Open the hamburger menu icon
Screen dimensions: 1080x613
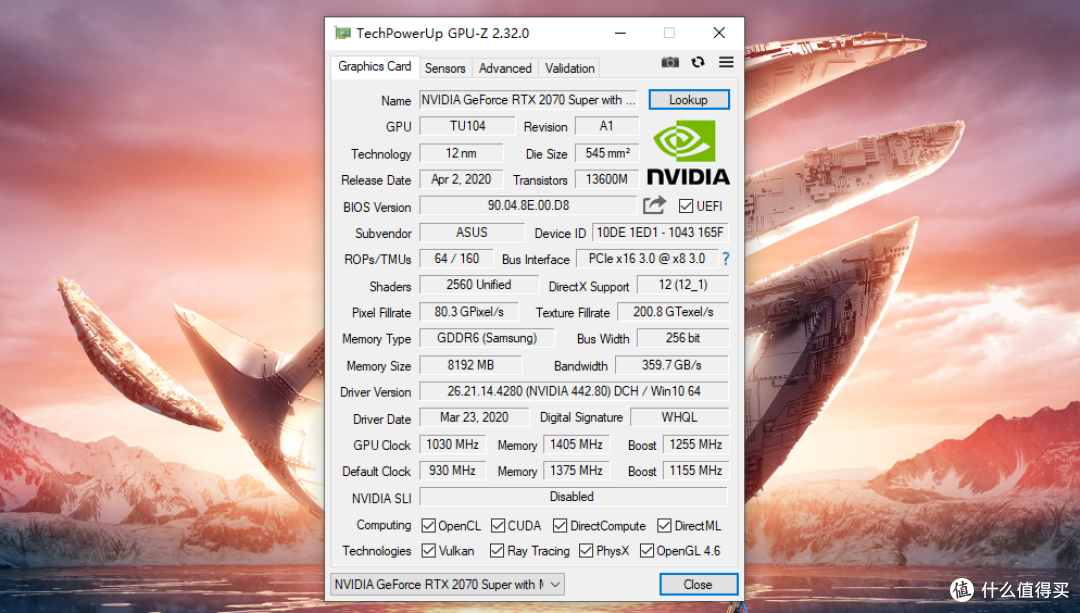(726, 62)
